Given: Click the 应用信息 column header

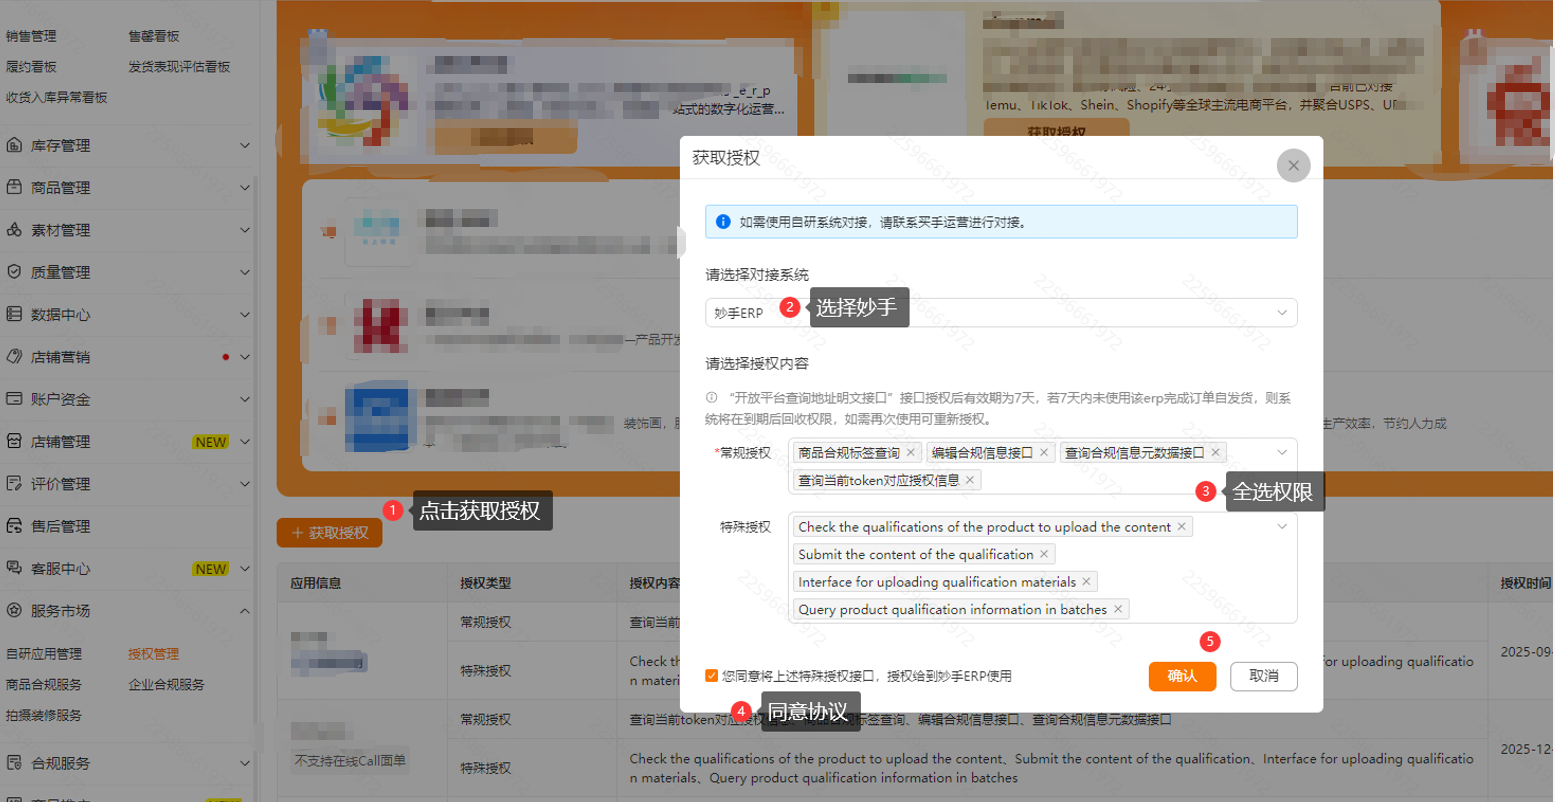Looking at the screenshot, I should 316,583.
